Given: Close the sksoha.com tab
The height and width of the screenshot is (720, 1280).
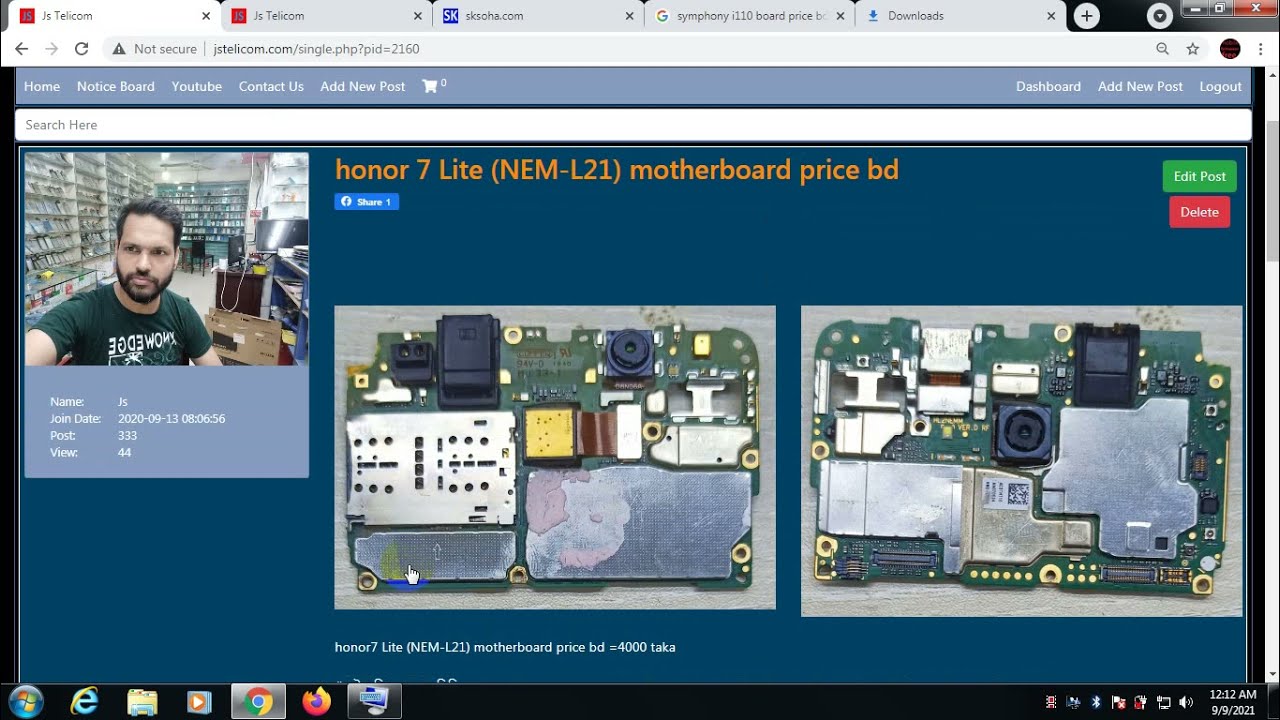Looking at the screenshot, I should coord(629,16).
